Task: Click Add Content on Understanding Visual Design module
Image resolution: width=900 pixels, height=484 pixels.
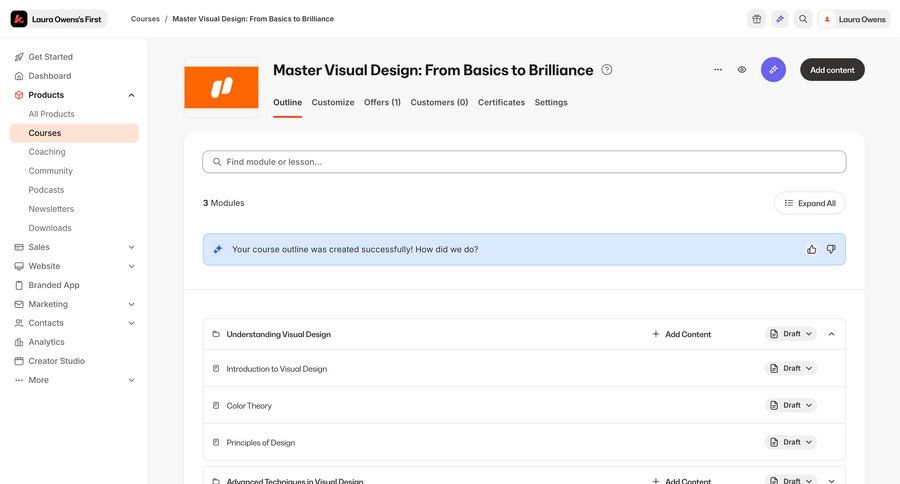Action: tap(681, 334)
